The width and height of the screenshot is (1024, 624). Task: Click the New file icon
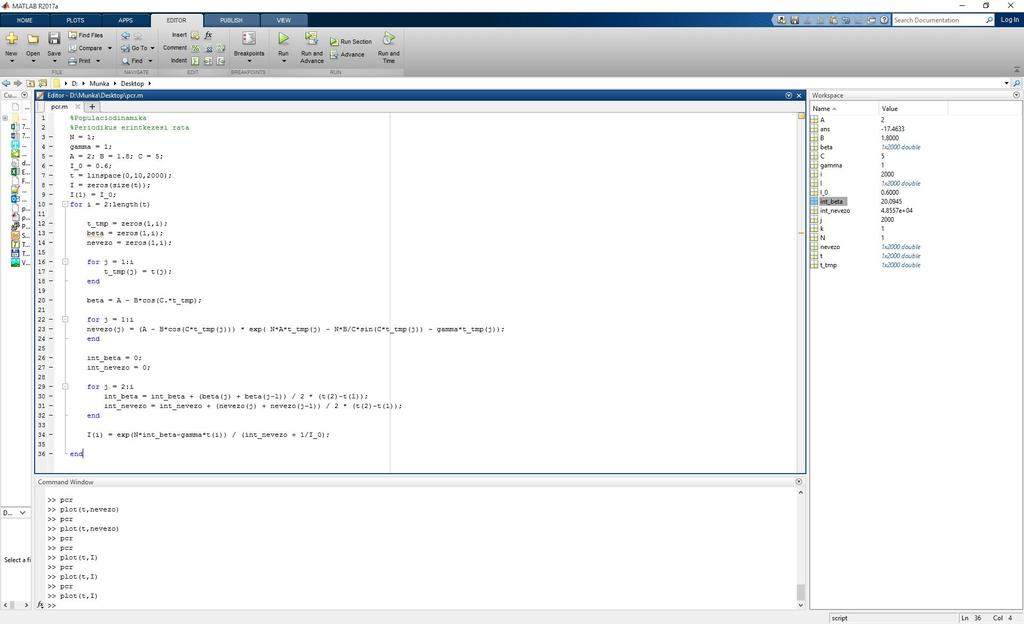point(11,39)
